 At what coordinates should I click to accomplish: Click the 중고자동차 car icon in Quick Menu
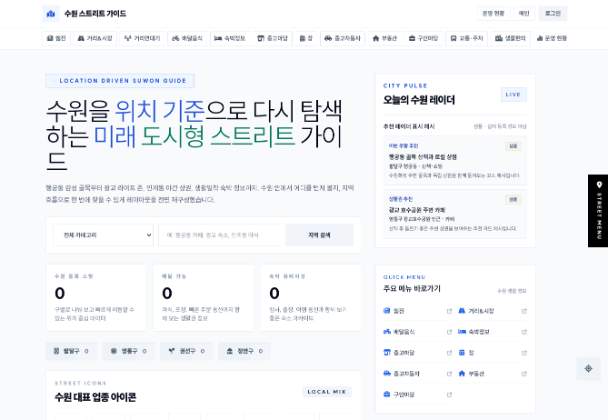tap(387, 373)
